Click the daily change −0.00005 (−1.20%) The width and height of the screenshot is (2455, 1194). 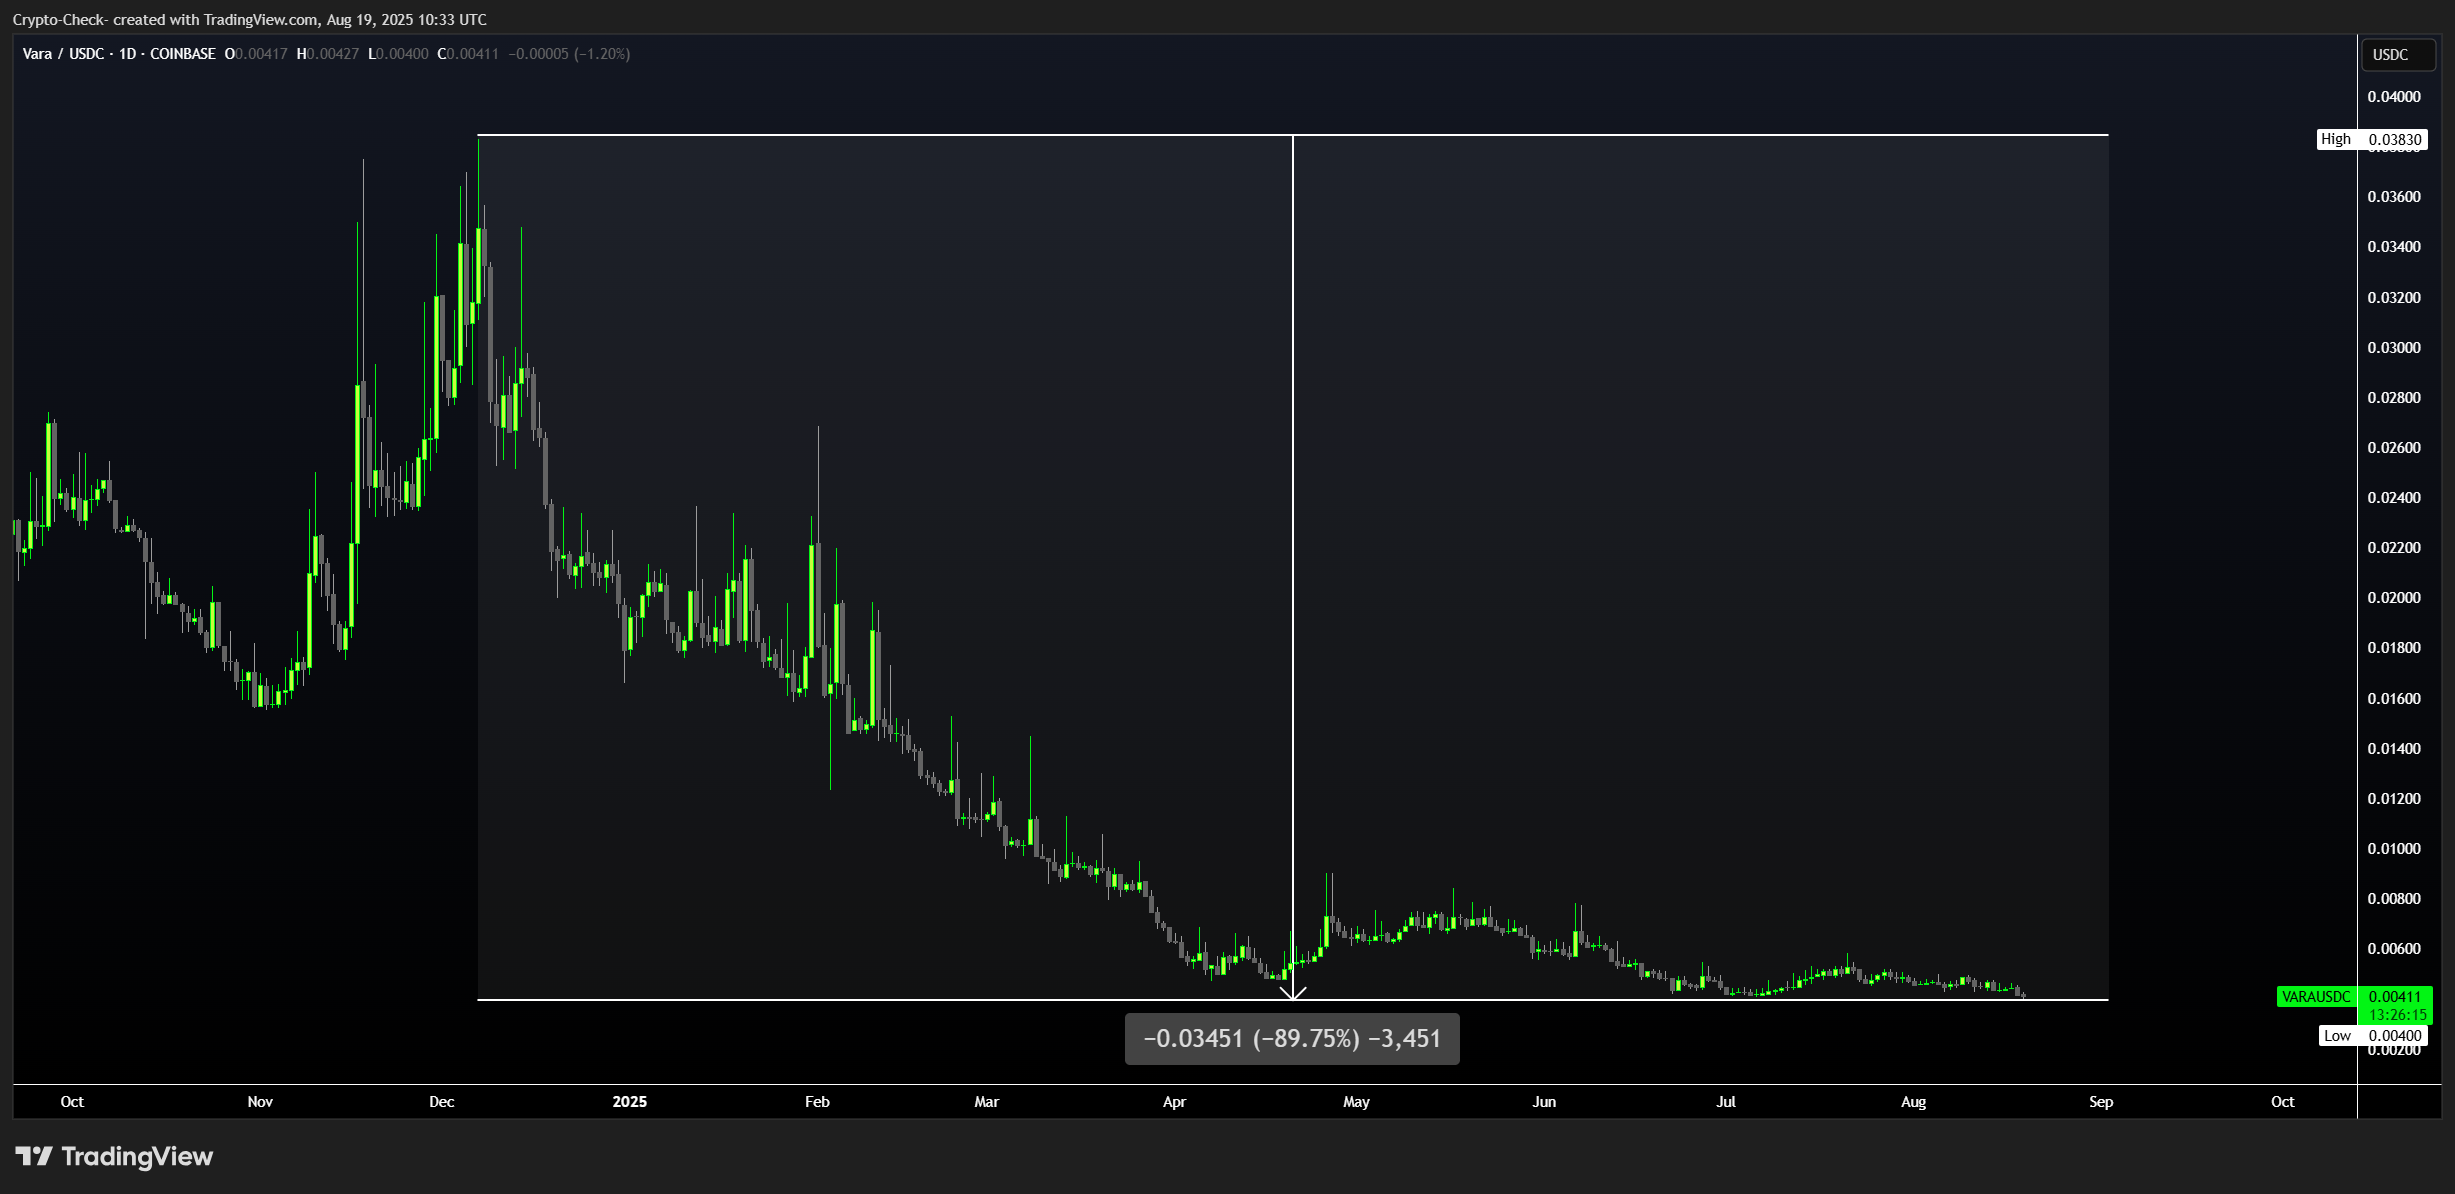coord(569,54)
